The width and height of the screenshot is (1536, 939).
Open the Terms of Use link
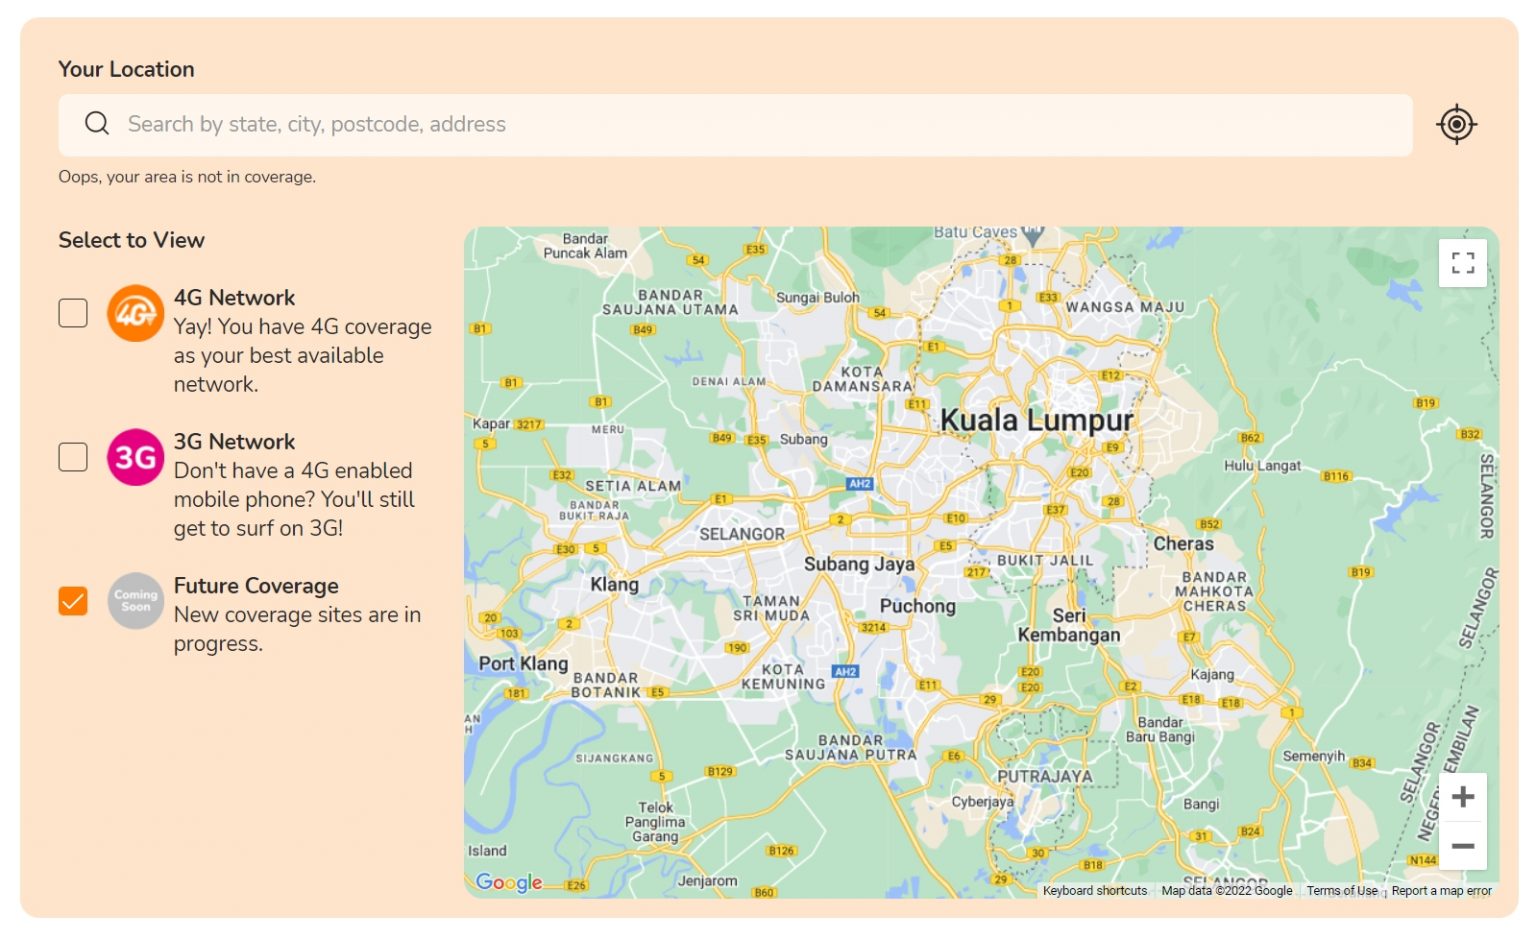point(1341,890)
